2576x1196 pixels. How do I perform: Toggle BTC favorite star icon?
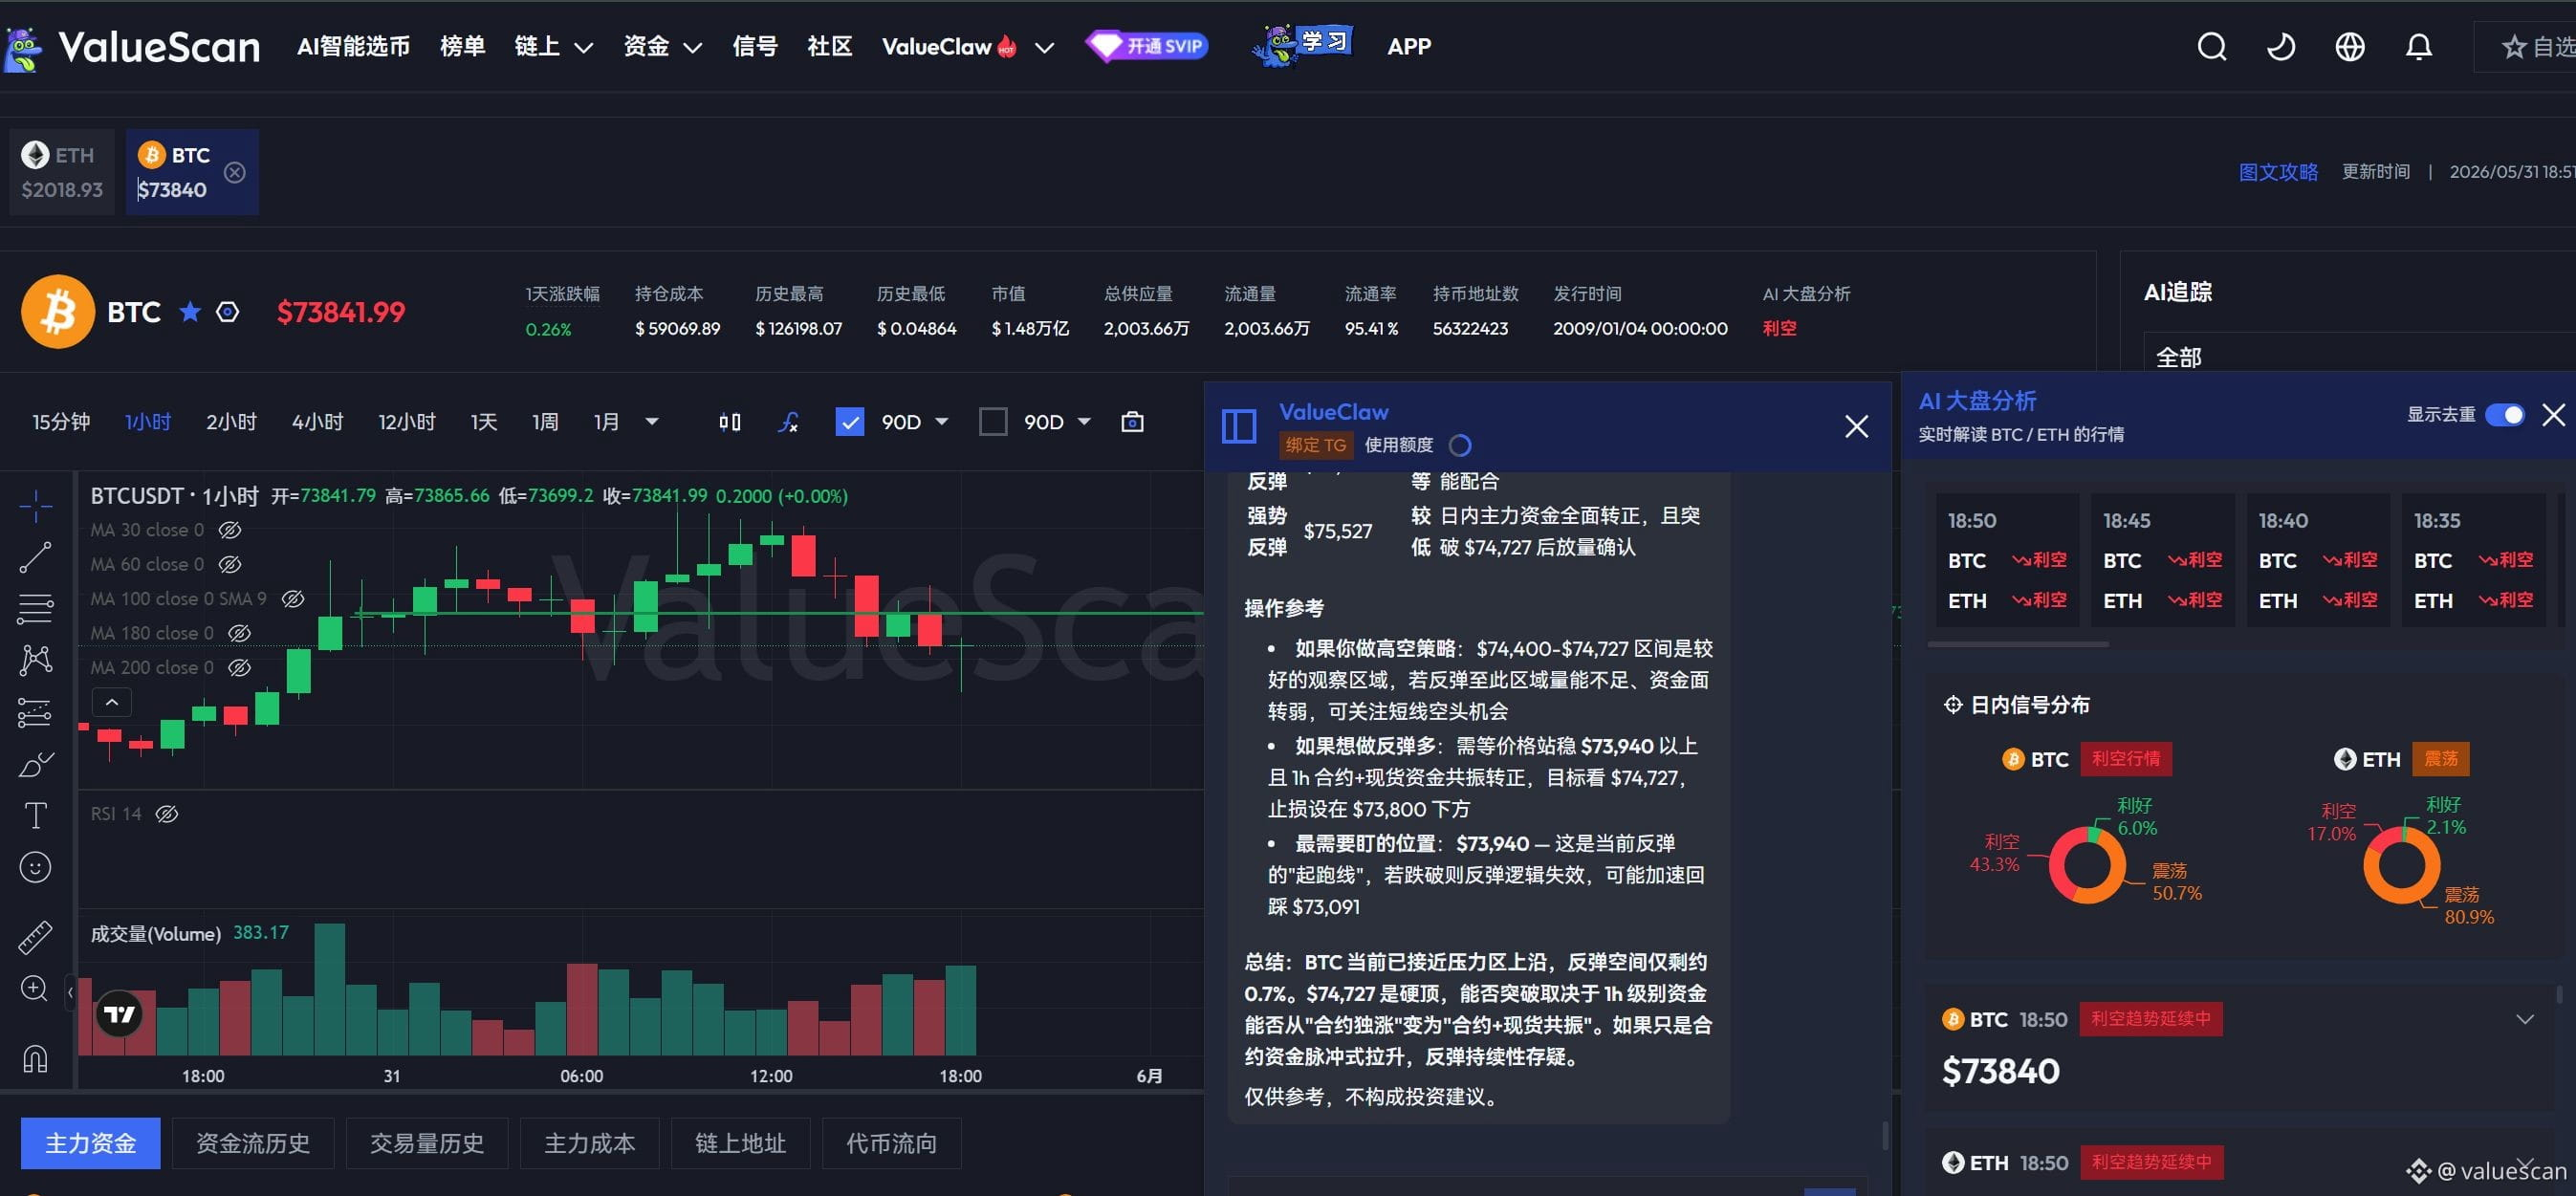190,312
